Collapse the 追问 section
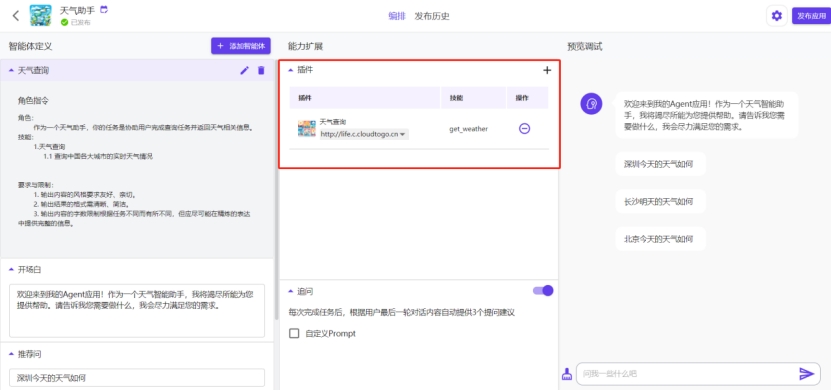Screen dimensions: 831x391 click(290, 291)
